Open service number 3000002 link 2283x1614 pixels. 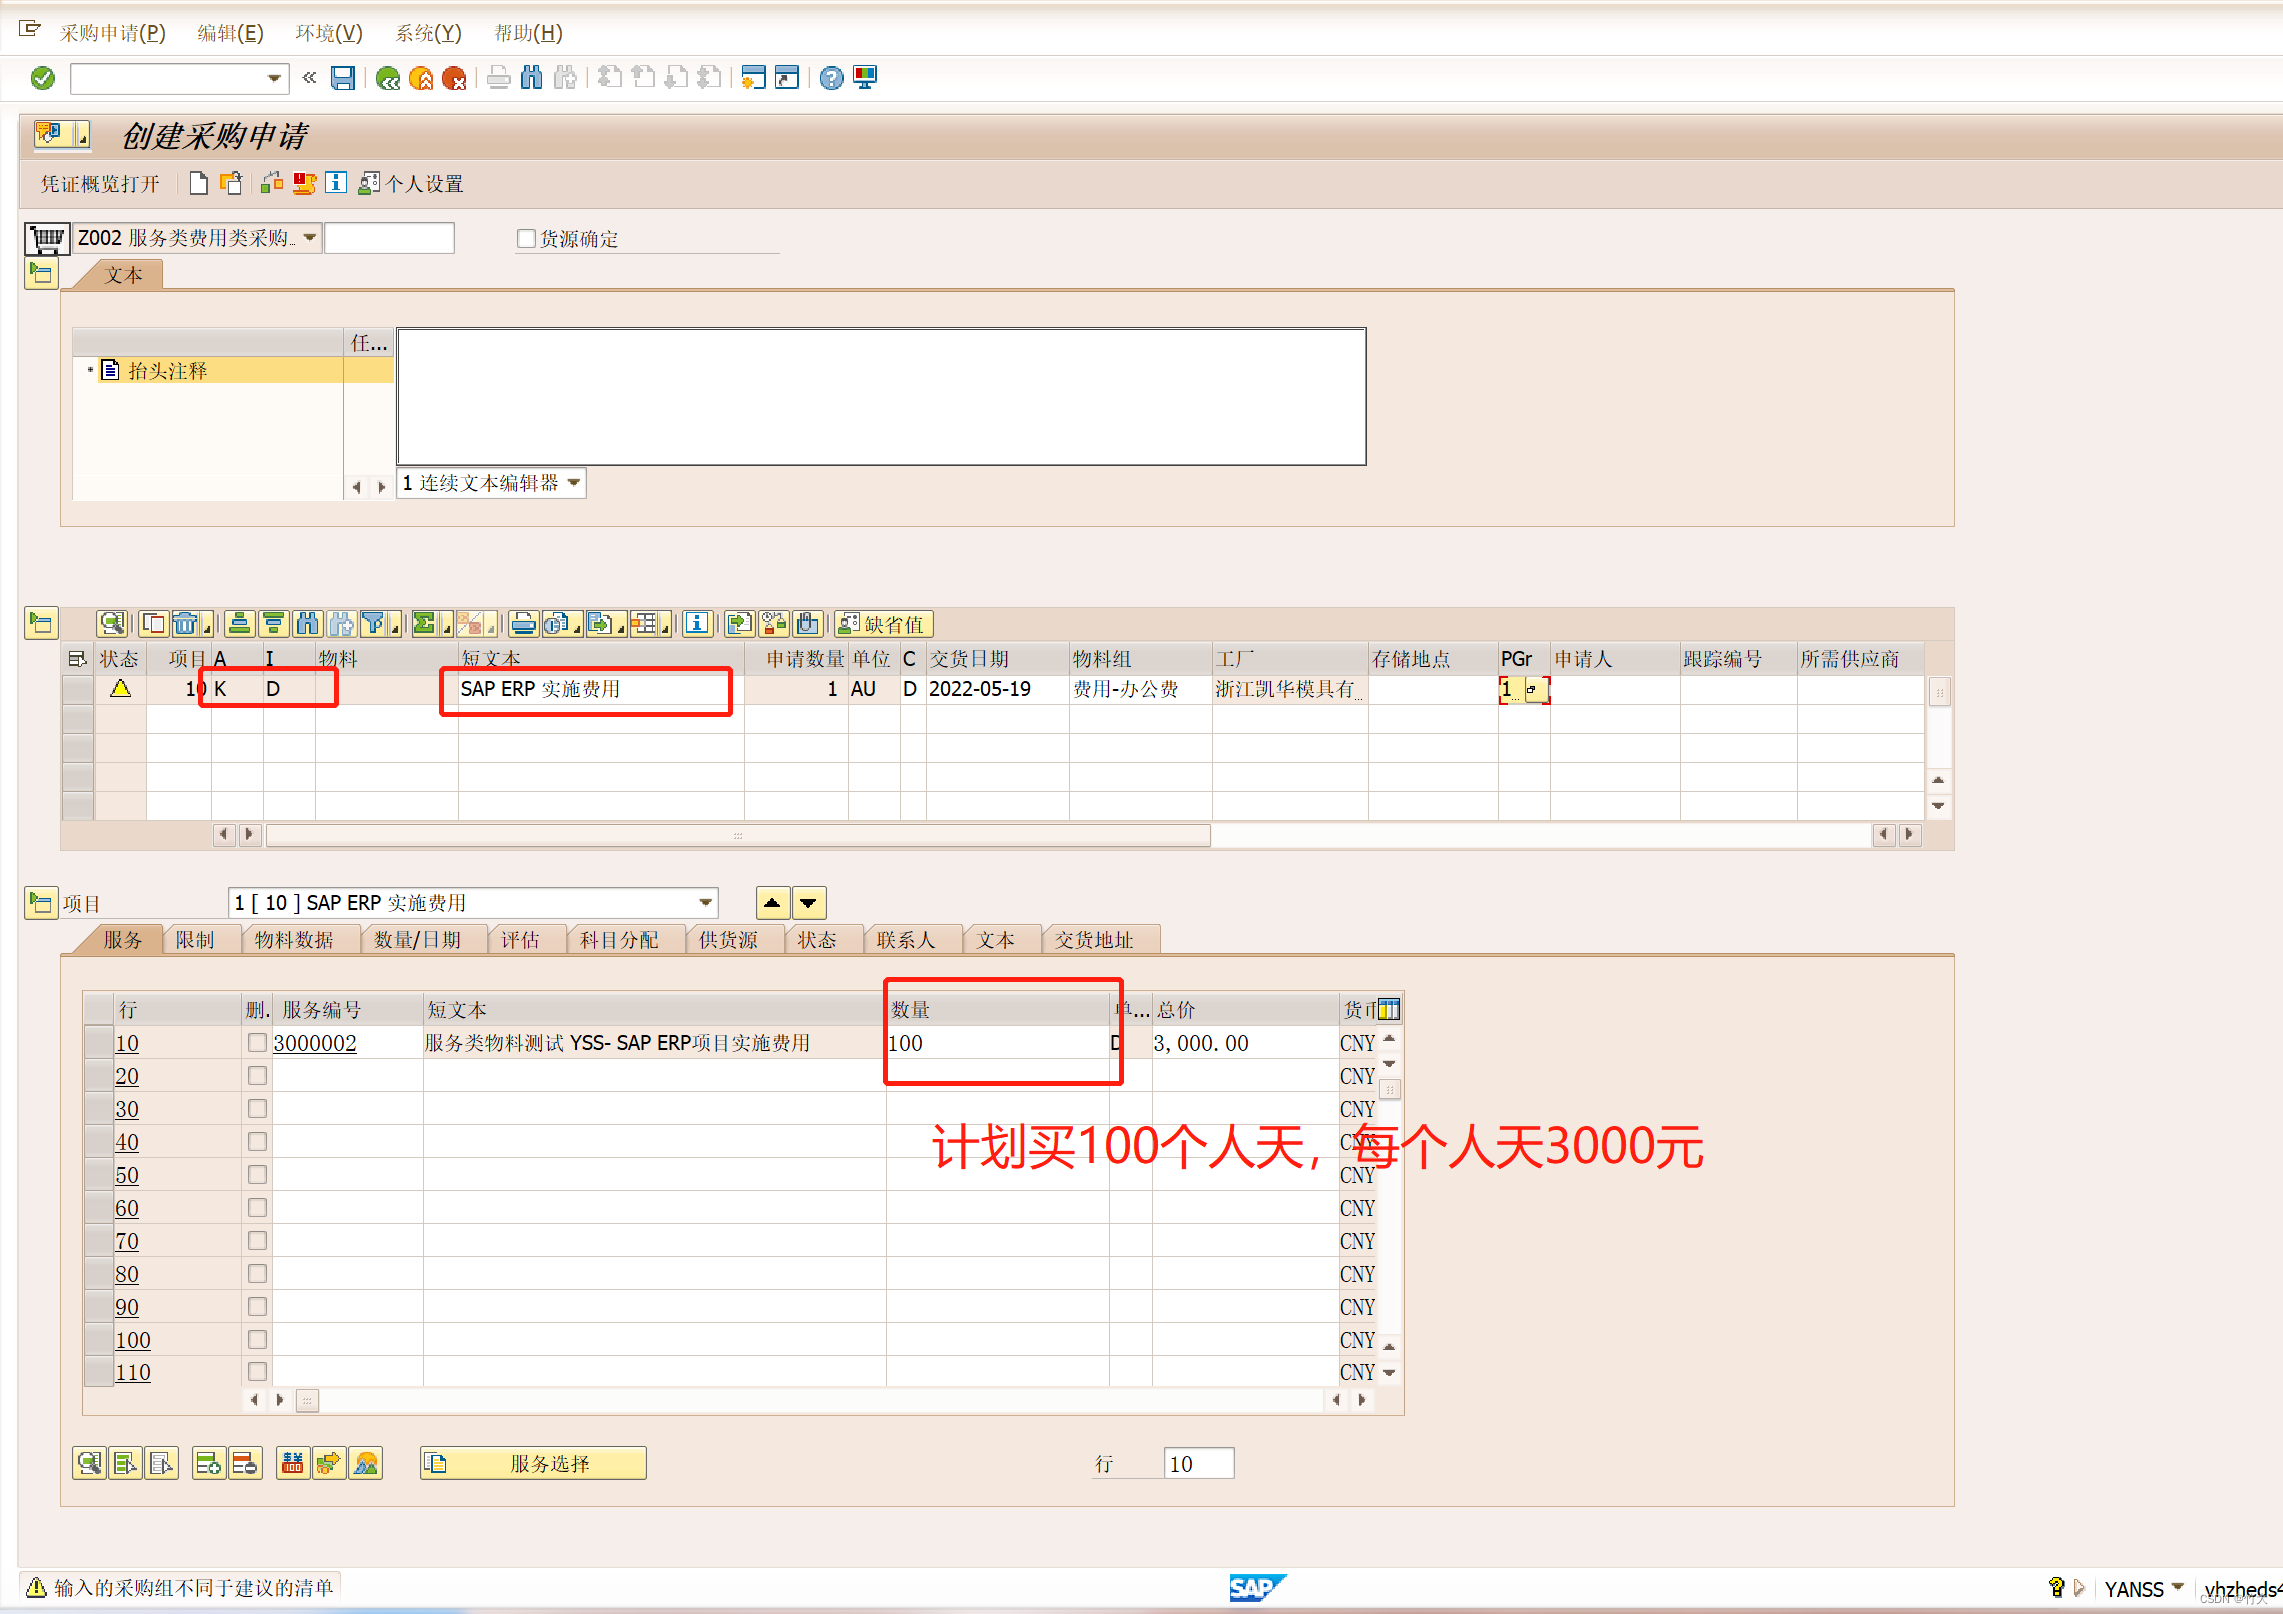tap(315, 1043)
